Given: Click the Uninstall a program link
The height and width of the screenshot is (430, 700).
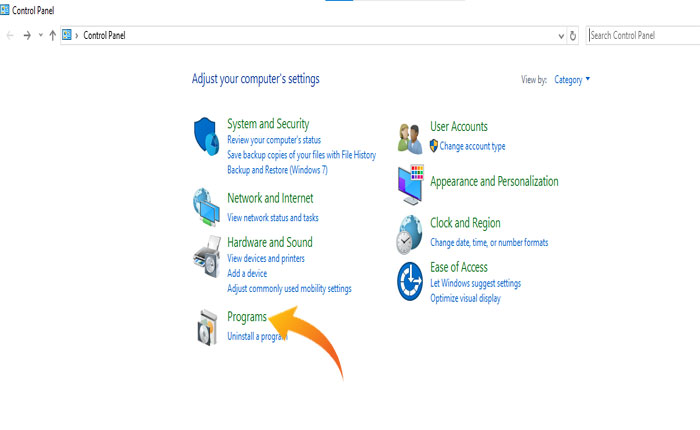Looking at the screenshot, I should (x=257, y=336).
